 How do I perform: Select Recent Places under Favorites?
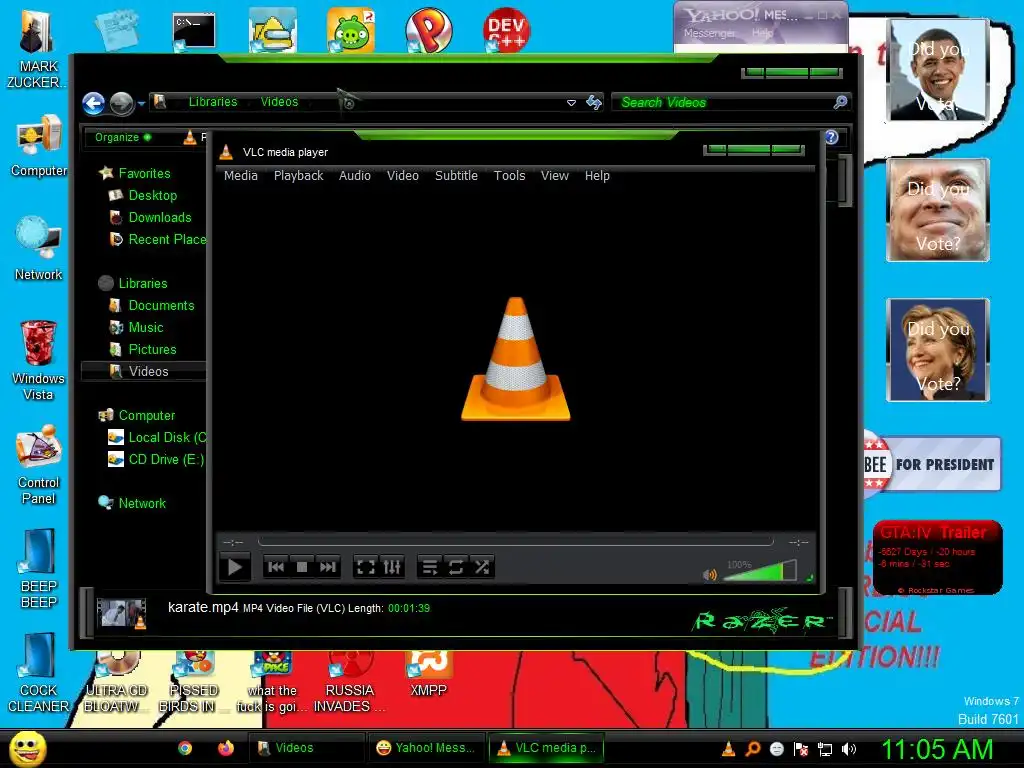pyautogui.click(x=158, y=240)
